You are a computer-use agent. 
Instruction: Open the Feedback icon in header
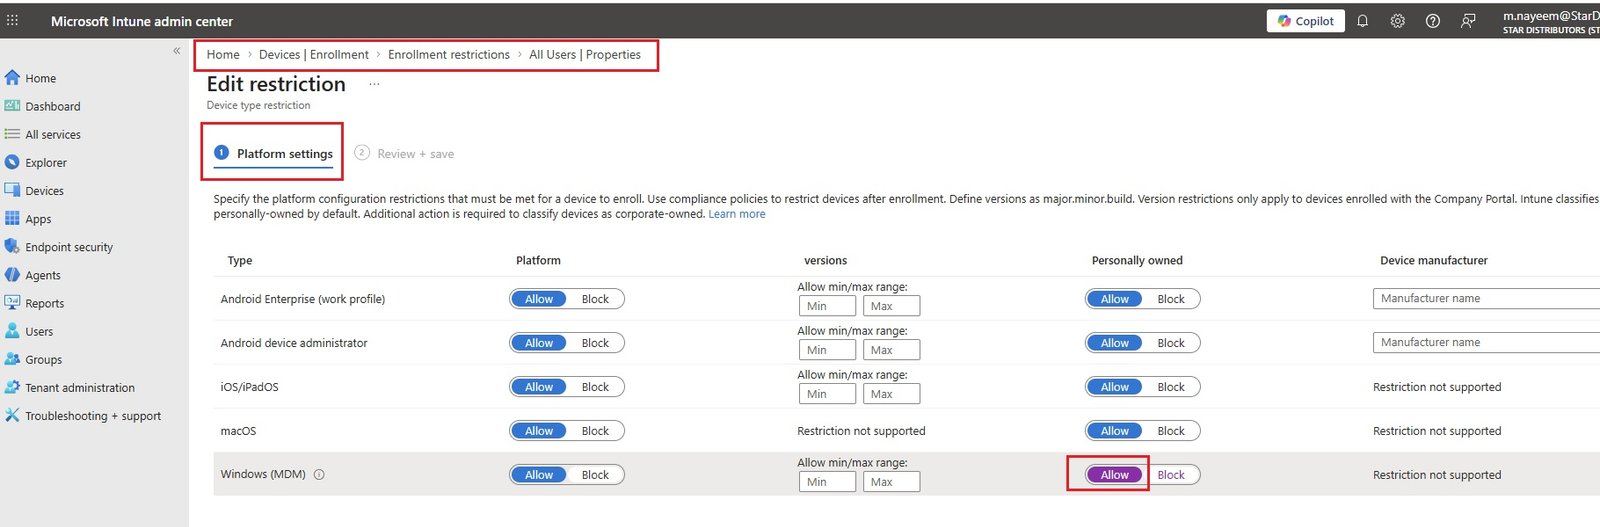[1468, 21]
